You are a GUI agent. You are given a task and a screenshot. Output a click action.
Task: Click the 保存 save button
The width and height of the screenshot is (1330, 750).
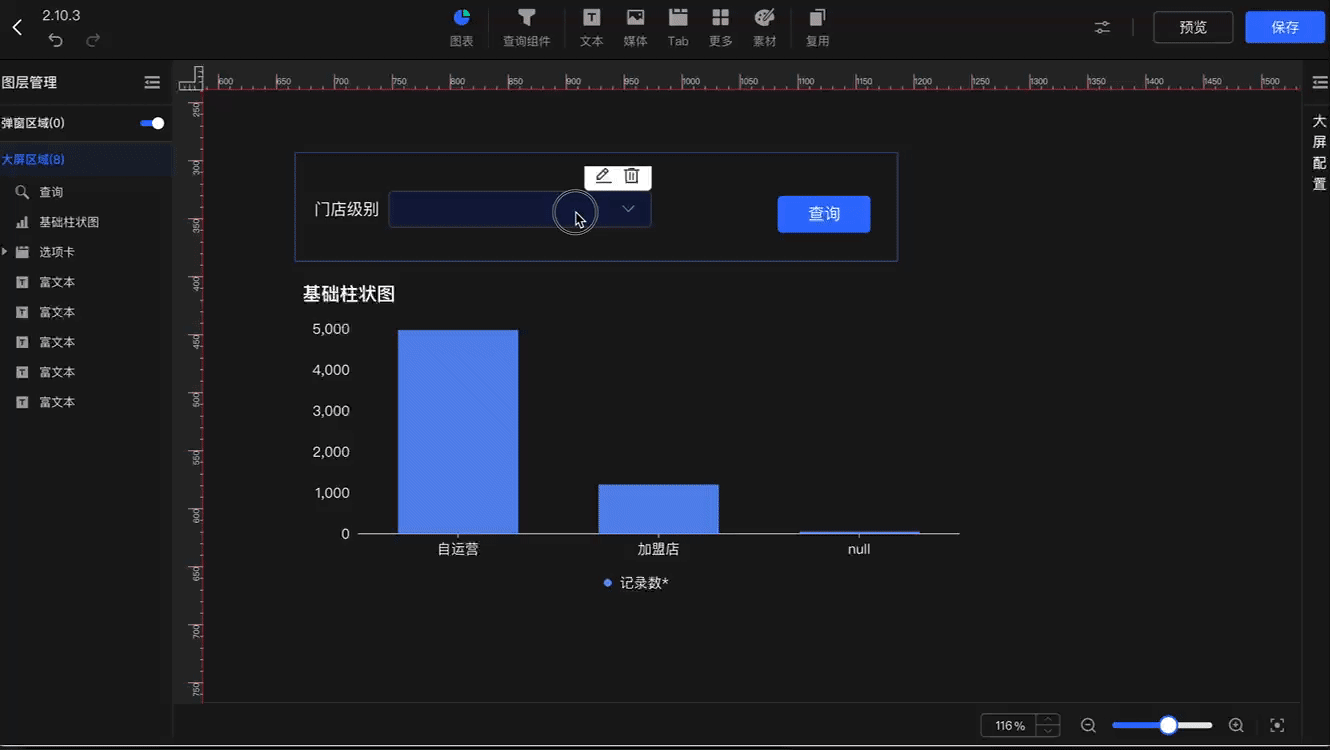click(x=1285, y=27)
